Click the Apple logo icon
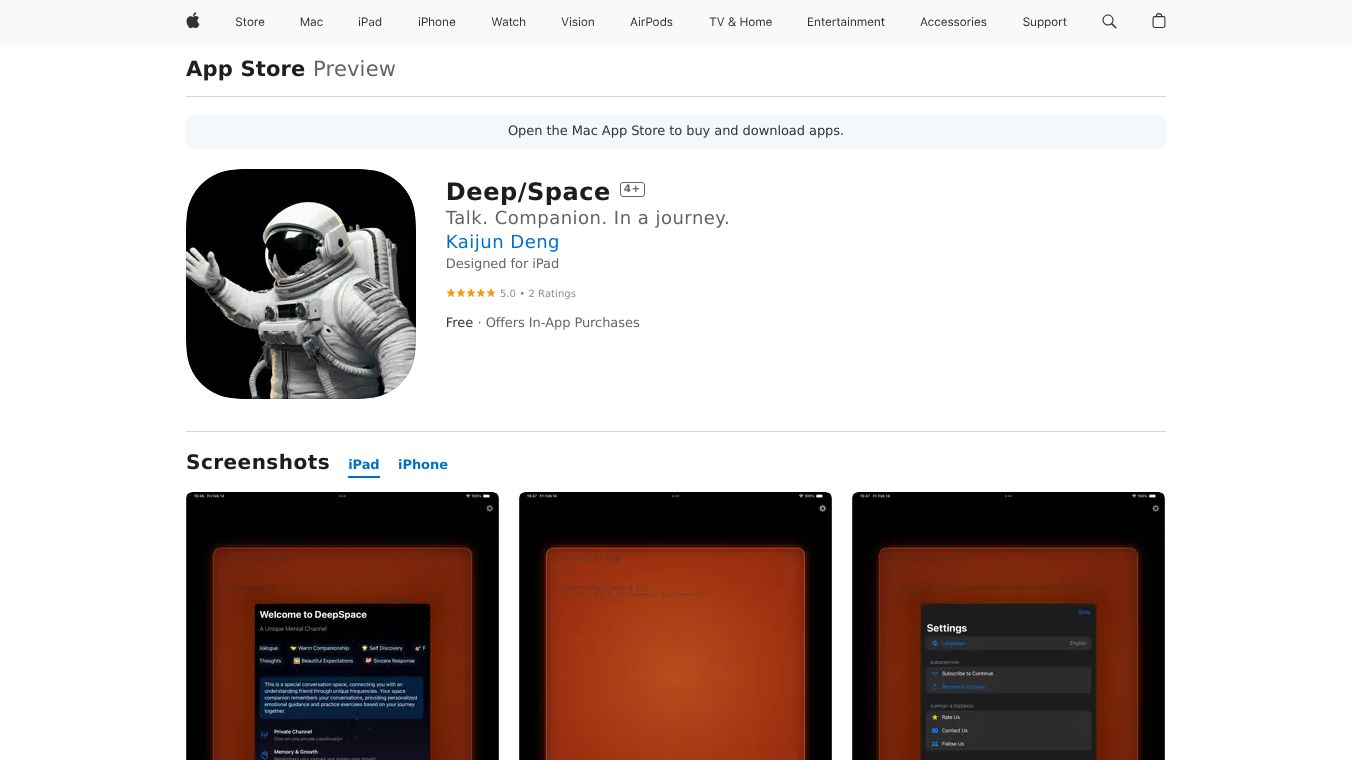The height and width of the screenshot is (760, 1352). (193, 21)
